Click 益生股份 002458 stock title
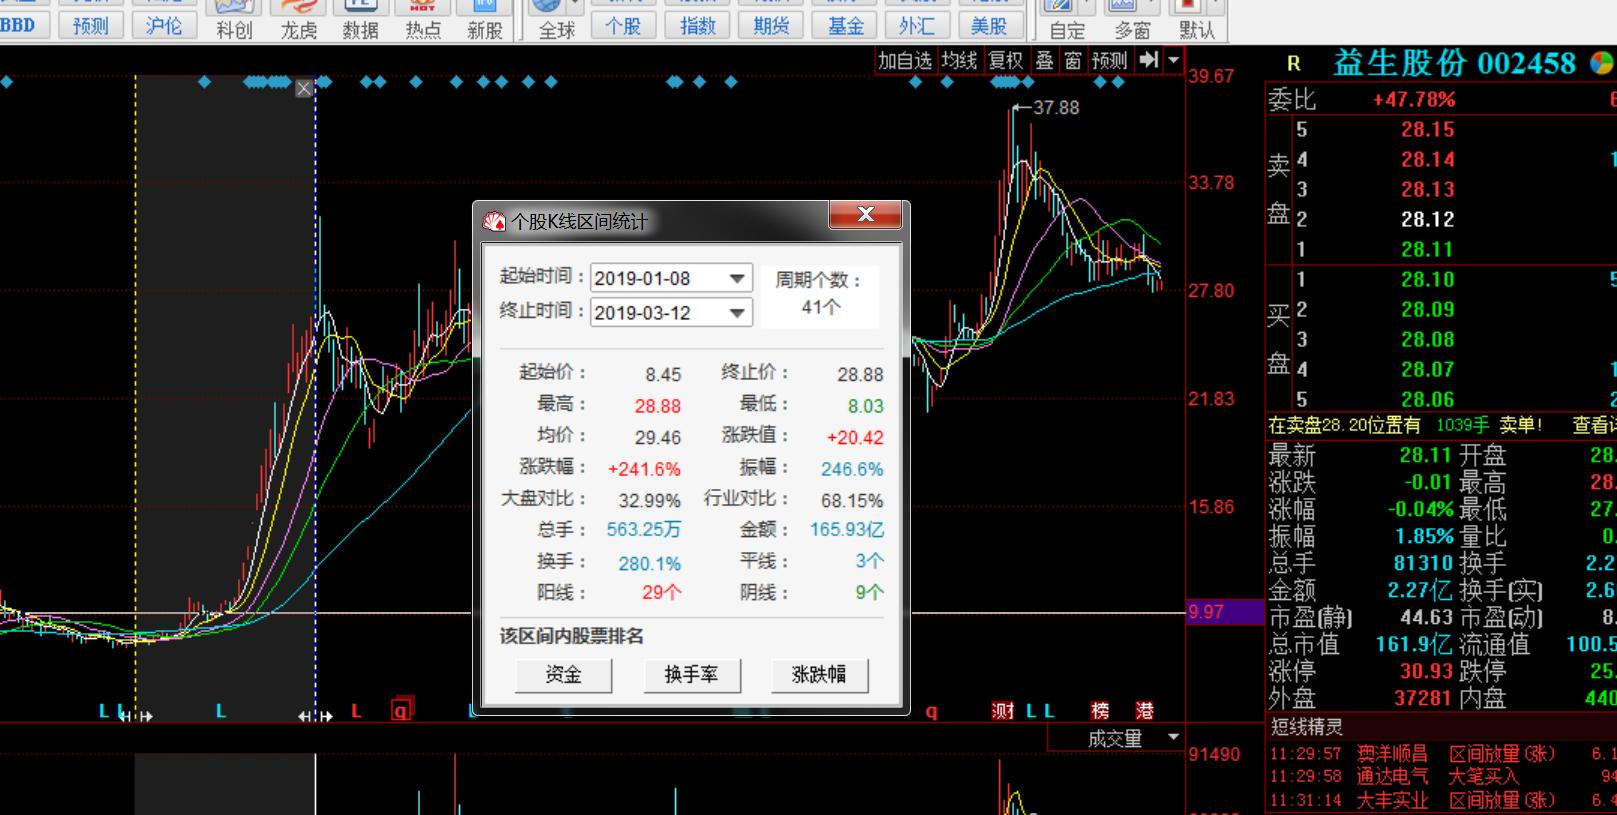This screenshot has height=815, width=1617. coord(1454,63)
